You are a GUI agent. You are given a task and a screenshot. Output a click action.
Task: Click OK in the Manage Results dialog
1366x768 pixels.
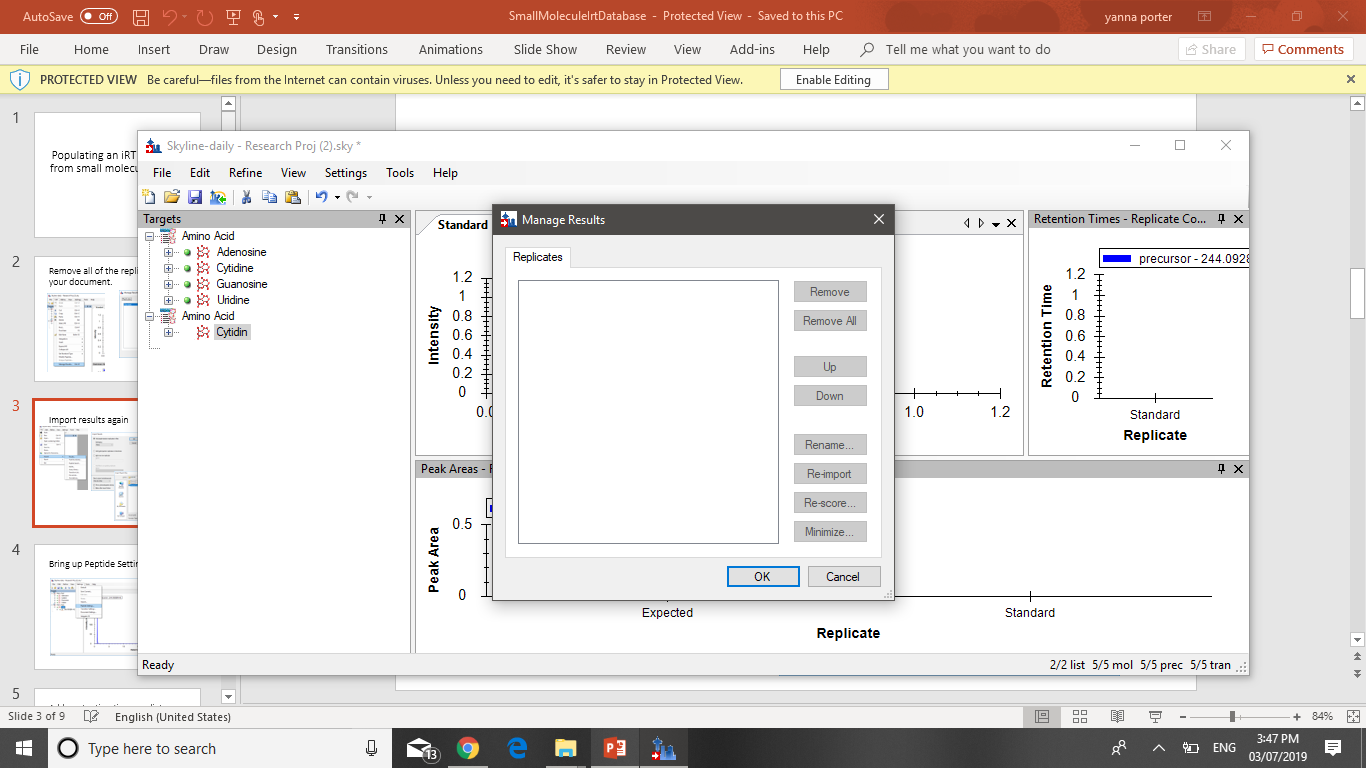[762, 576]
